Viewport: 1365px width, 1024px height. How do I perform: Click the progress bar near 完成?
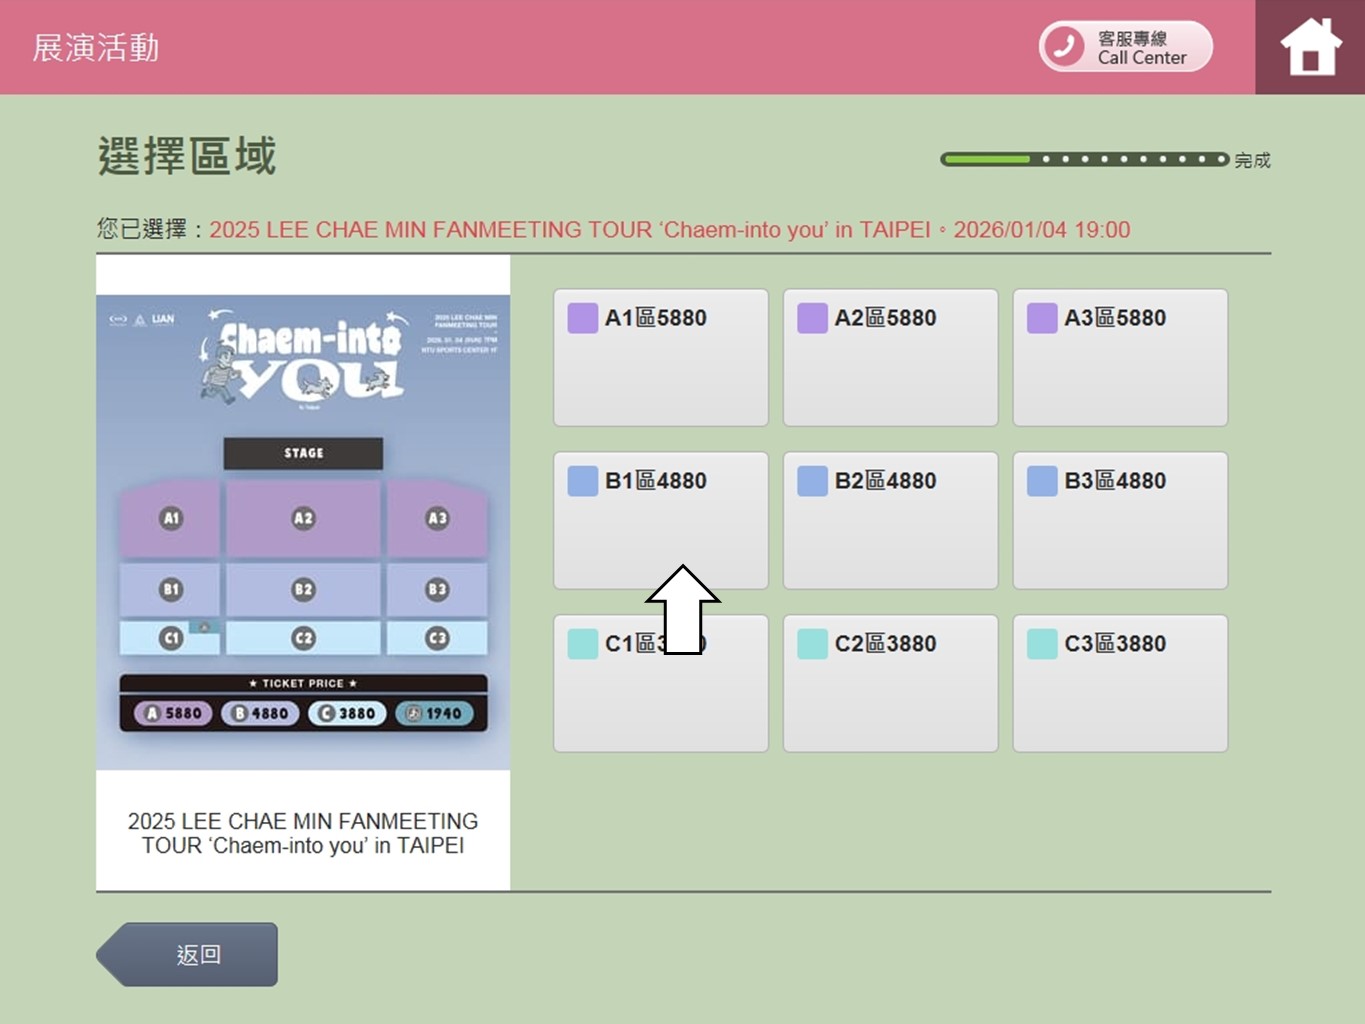coord(1084,159)
